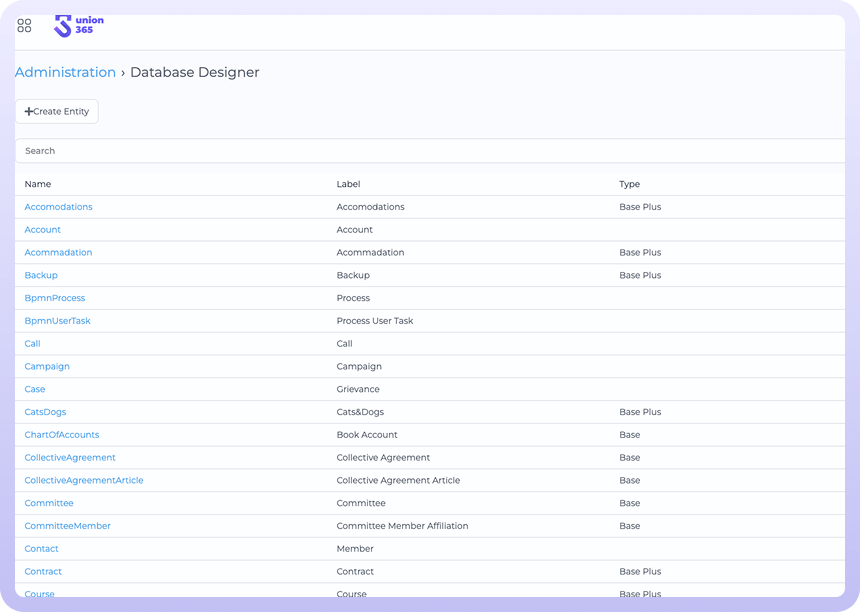Open the CommitteeMember entity
The height and width of the screenshot is (612, 860).
point(68,526)
